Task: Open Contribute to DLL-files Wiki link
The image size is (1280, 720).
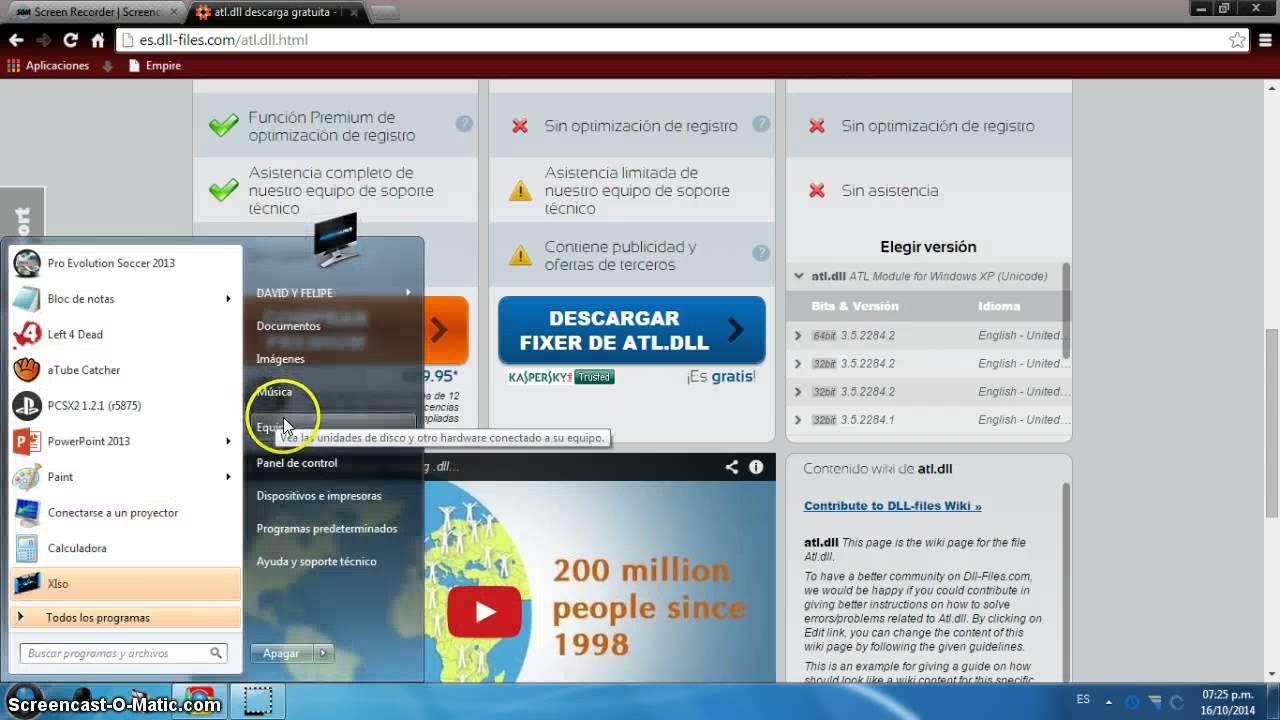Action: click(x=892, y=506)
